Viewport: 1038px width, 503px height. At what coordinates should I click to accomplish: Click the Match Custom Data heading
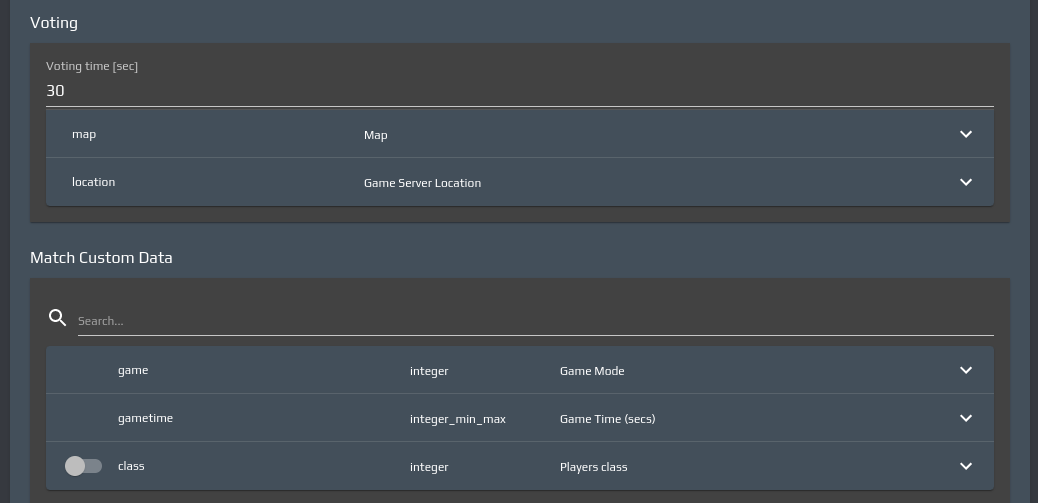tap(101, 258)
